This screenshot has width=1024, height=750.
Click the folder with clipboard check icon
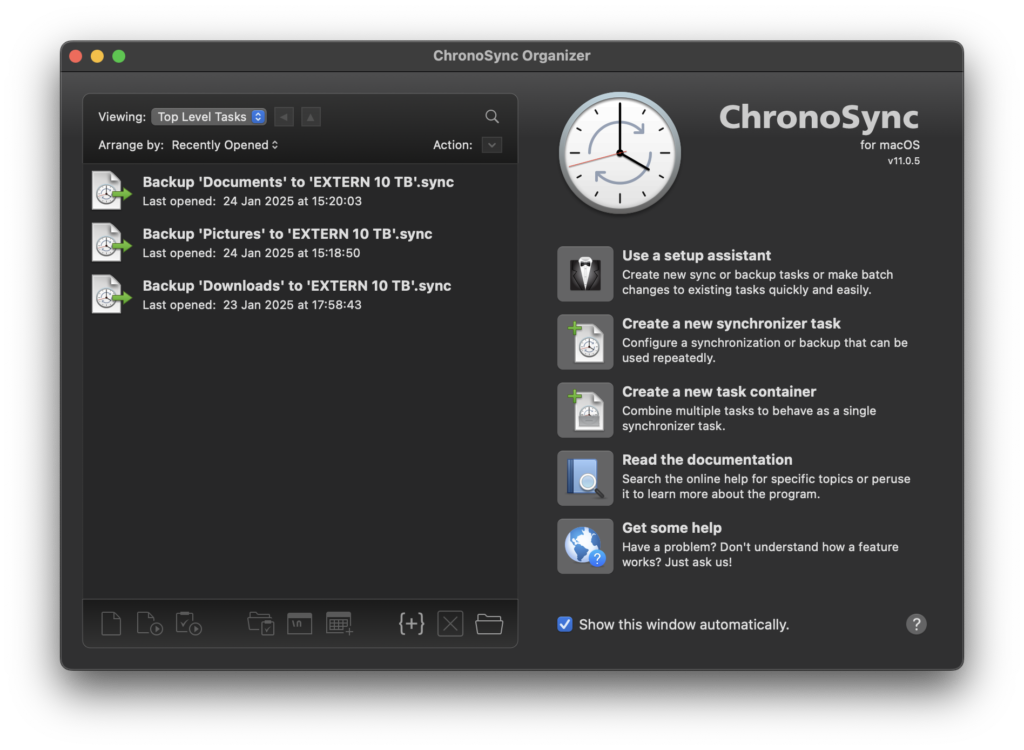261,624
